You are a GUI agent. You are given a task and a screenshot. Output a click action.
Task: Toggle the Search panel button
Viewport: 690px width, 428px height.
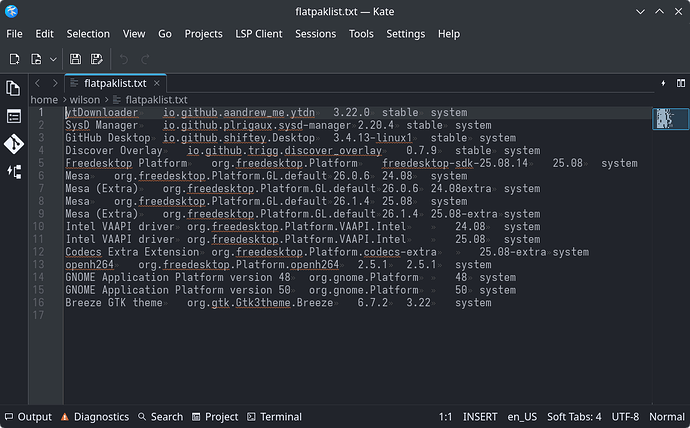[160, 417]
